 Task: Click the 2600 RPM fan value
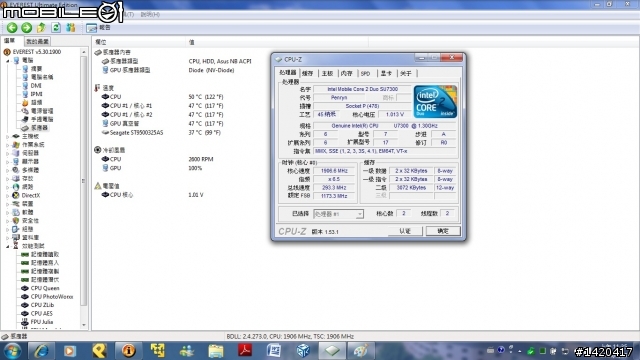(x=201, y=159)
